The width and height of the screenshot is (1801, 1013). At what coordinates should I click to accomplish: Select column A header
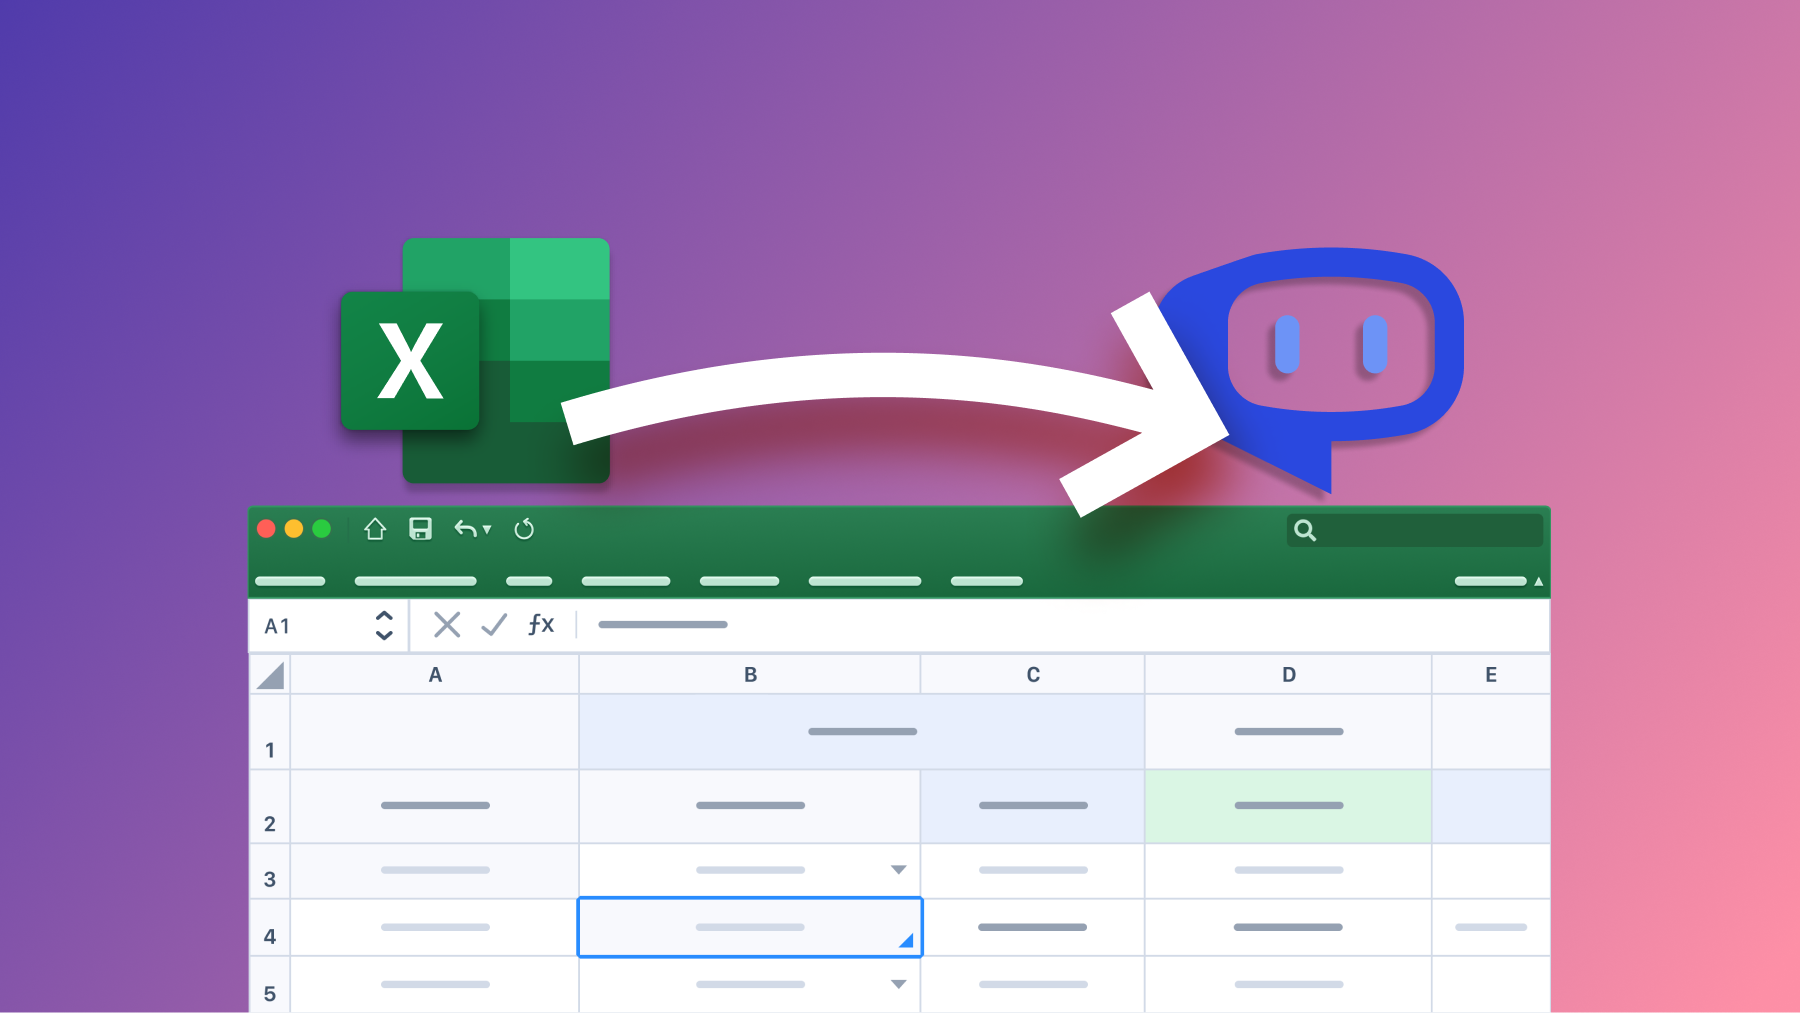(435, 675)
